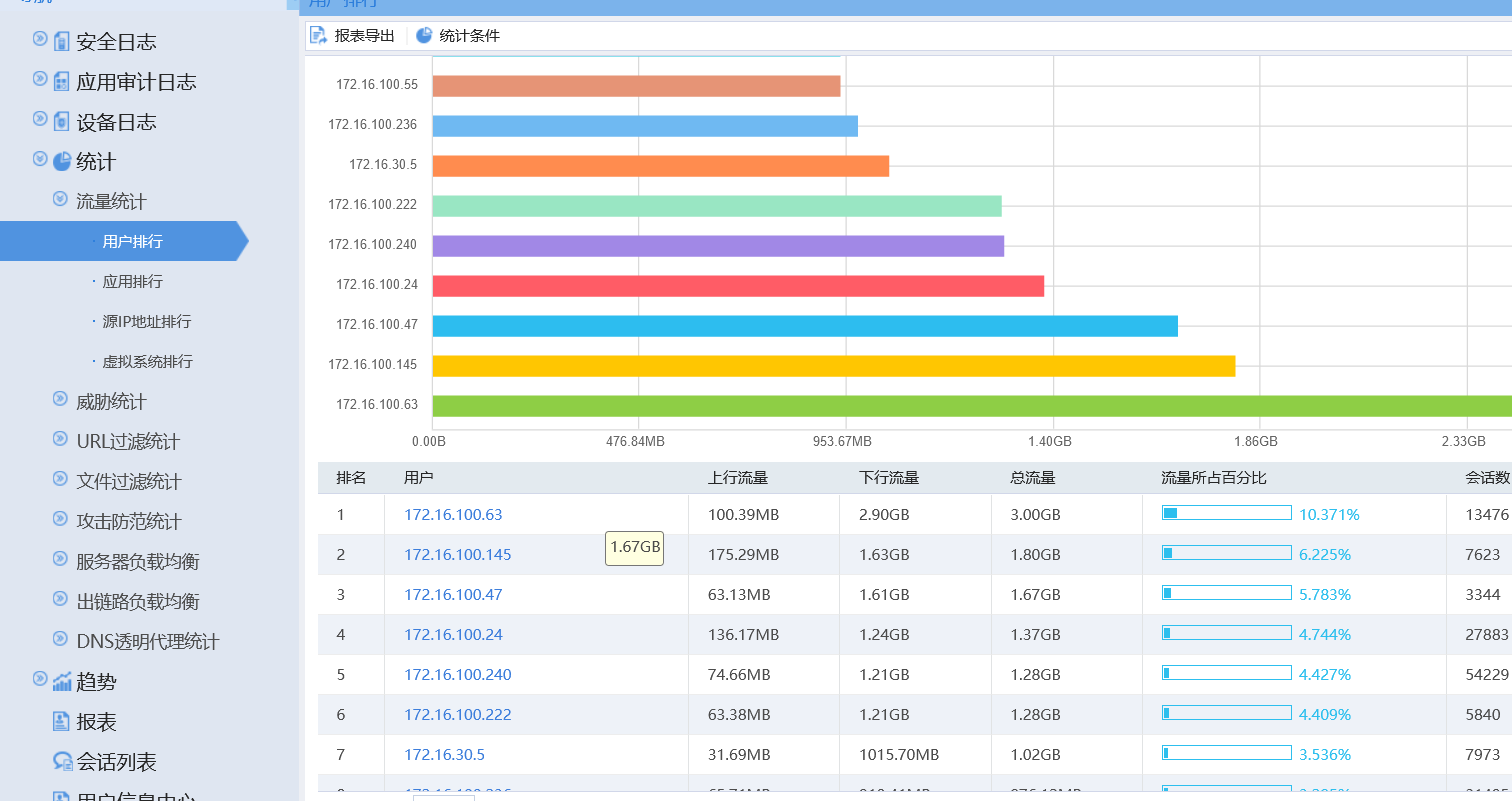Click the yellow bar for 172.16.100.145
Image resolution: width=1512 pixels, height=801 pixels.
point(833,366)
